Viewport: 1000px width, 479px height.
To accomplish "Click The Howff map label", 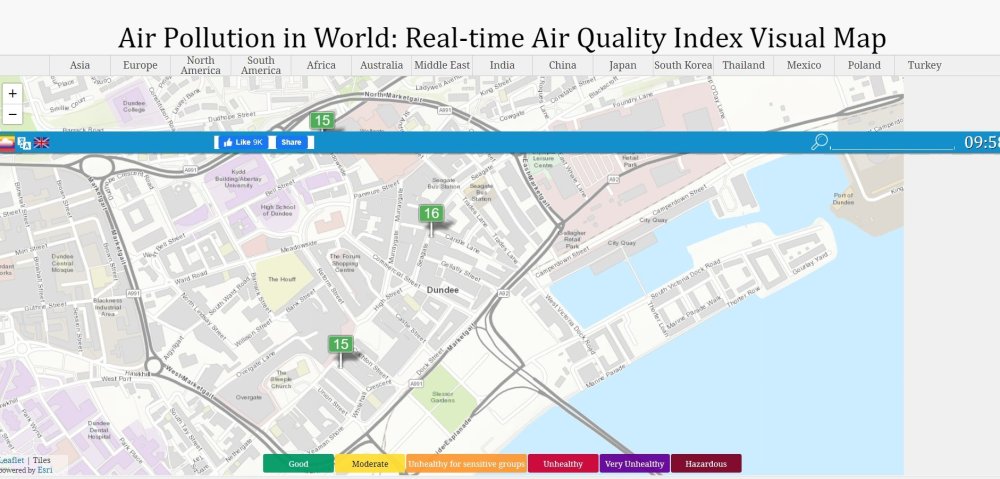I will [x=281, y=279].
